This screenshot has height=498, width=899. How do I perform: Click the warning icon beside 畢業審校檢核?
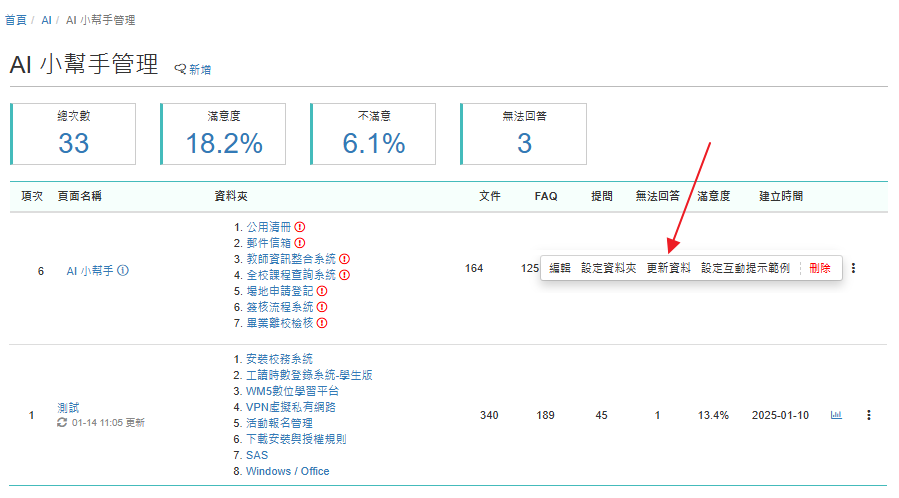(322, 323)
